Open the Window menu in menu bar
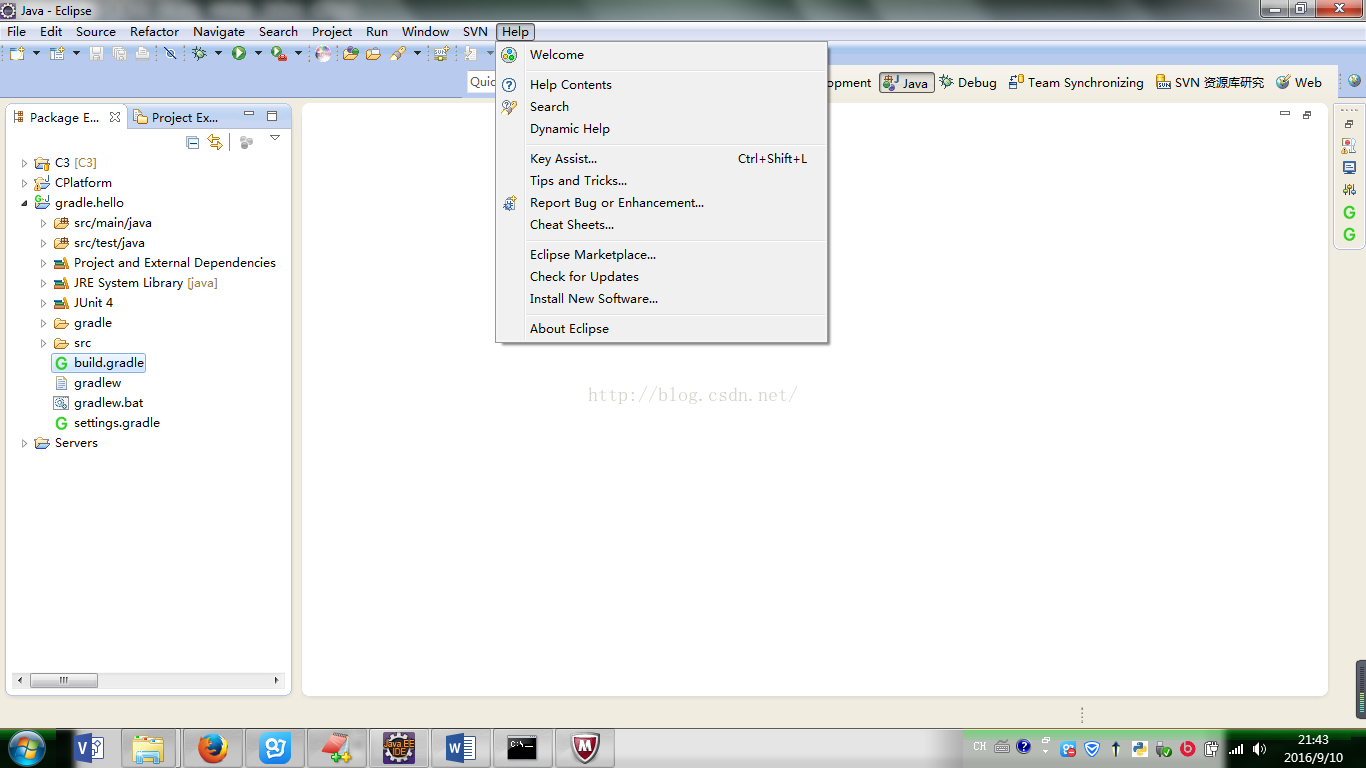The width and height of the screenshot is (1366, 768). (425, 32)
